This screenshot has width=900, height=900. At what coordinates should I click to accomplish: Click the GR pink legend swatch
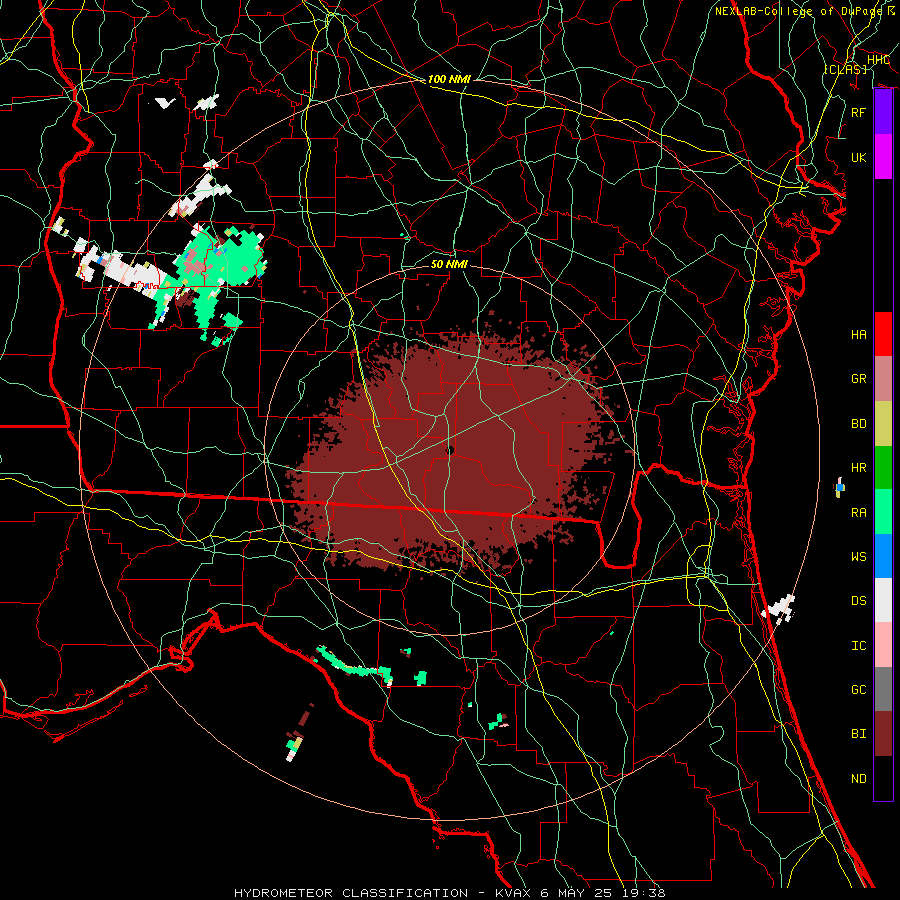tap(883, 379)
